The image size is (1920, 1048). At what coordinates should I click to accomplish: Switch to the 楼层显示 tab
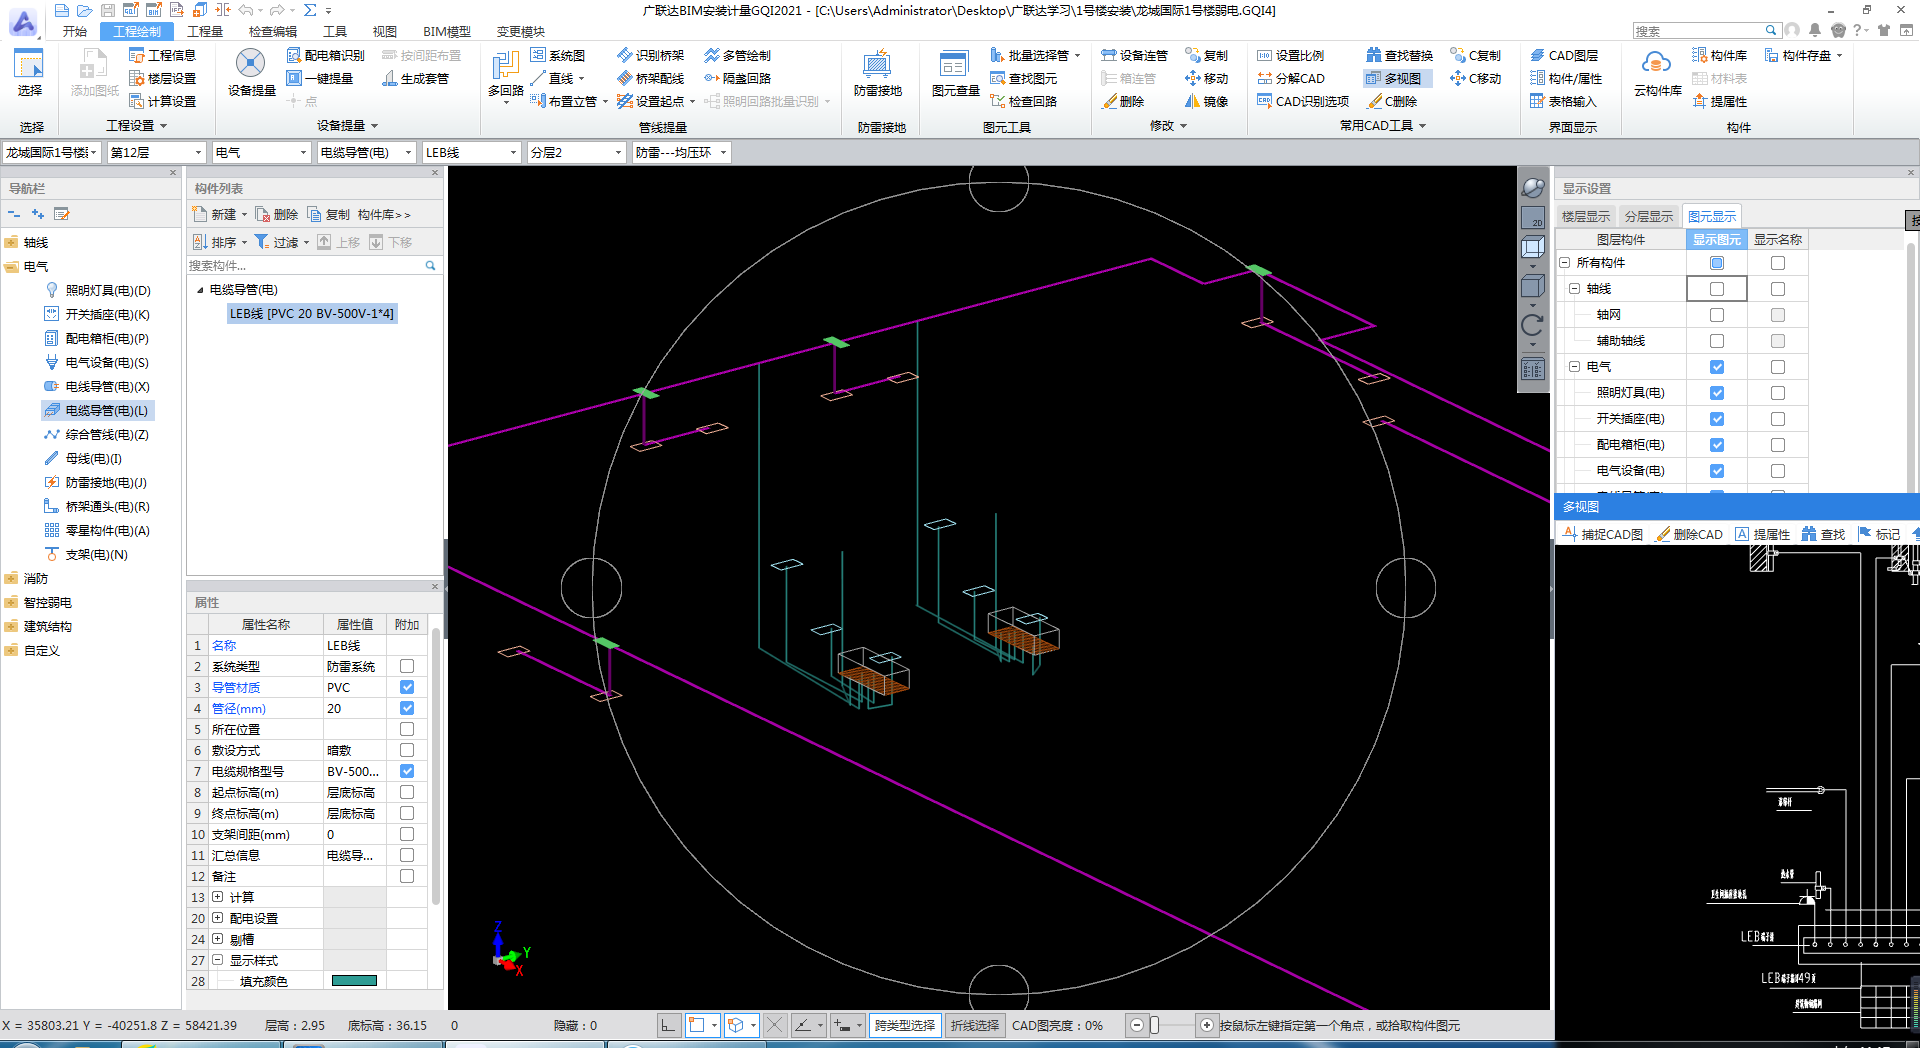(x=1585, y=216)
